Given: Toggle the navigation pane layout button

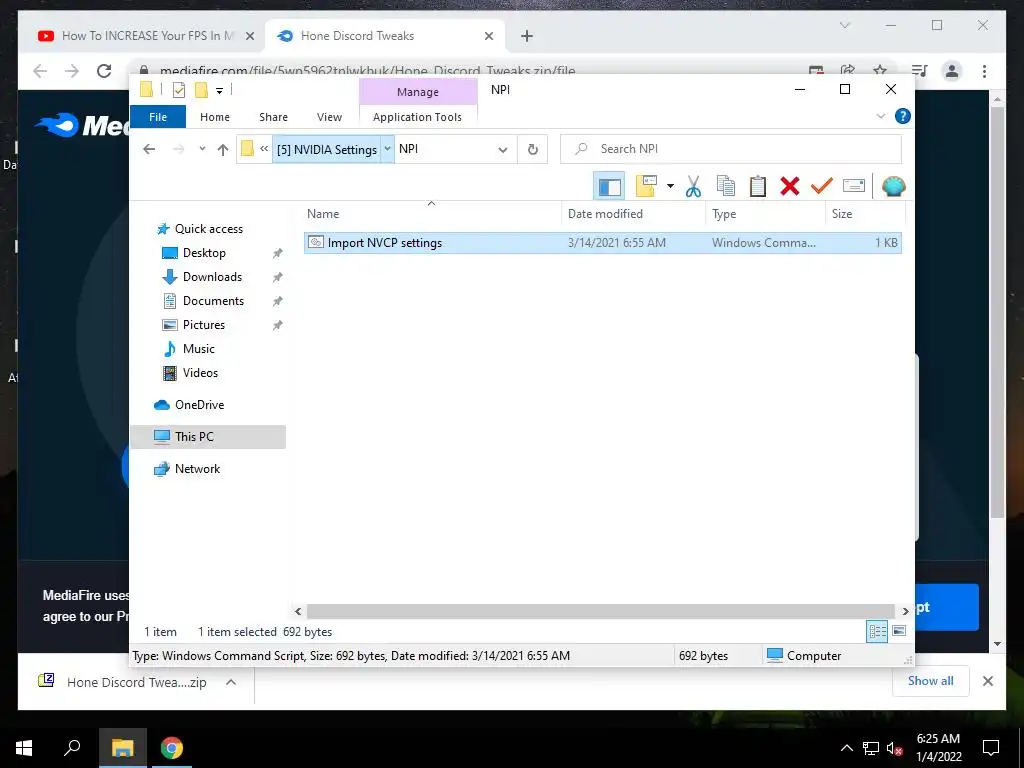Looking at the screenshot, I should (x=609, y=187).
